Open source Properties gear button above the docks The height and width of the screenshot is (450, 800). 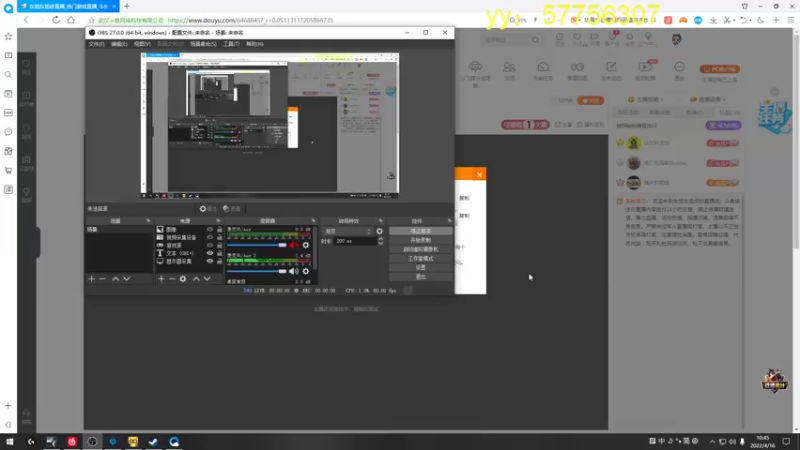click(x=208, y=209)
